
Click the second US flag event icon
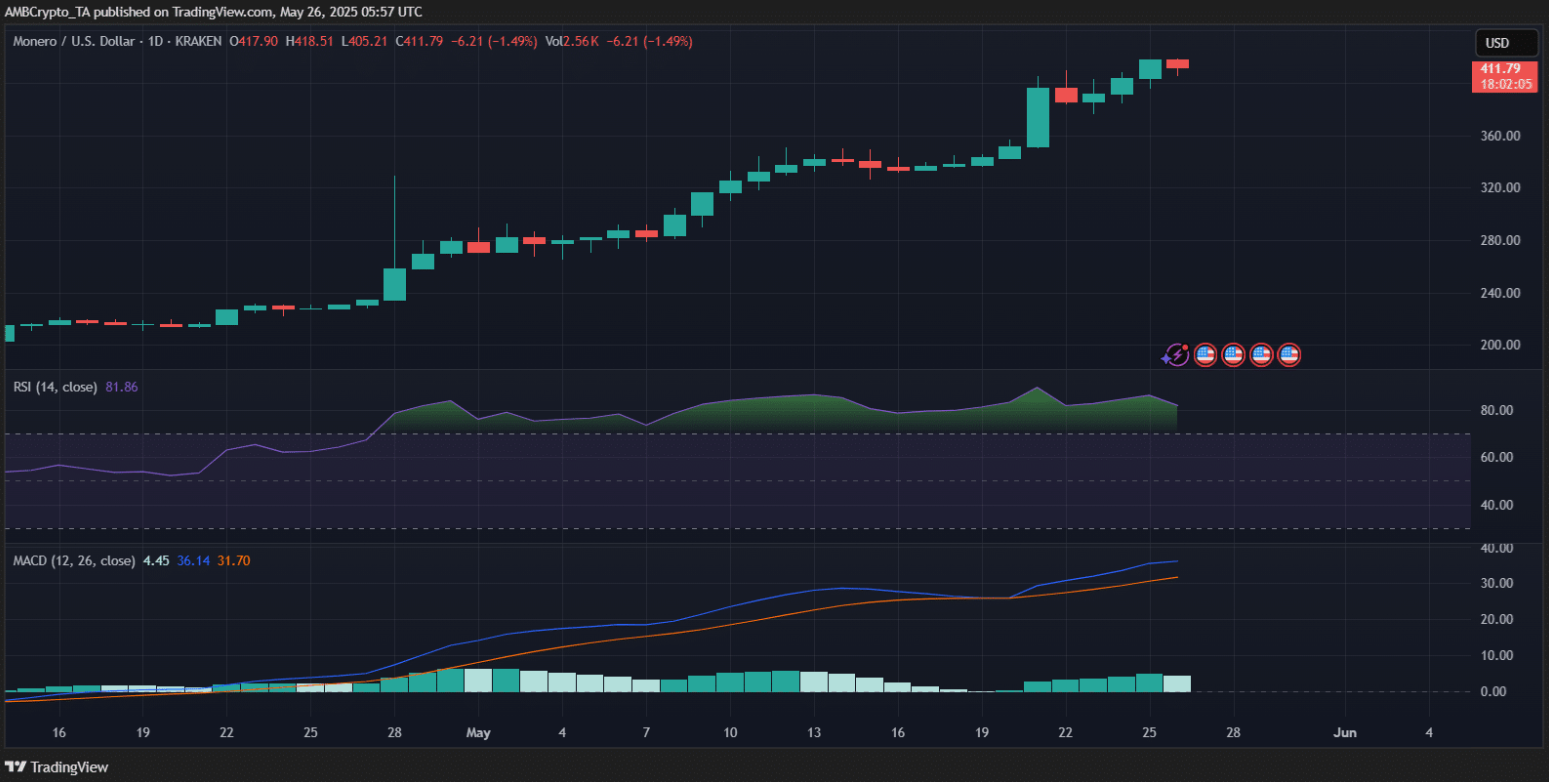click(1233, 354)
